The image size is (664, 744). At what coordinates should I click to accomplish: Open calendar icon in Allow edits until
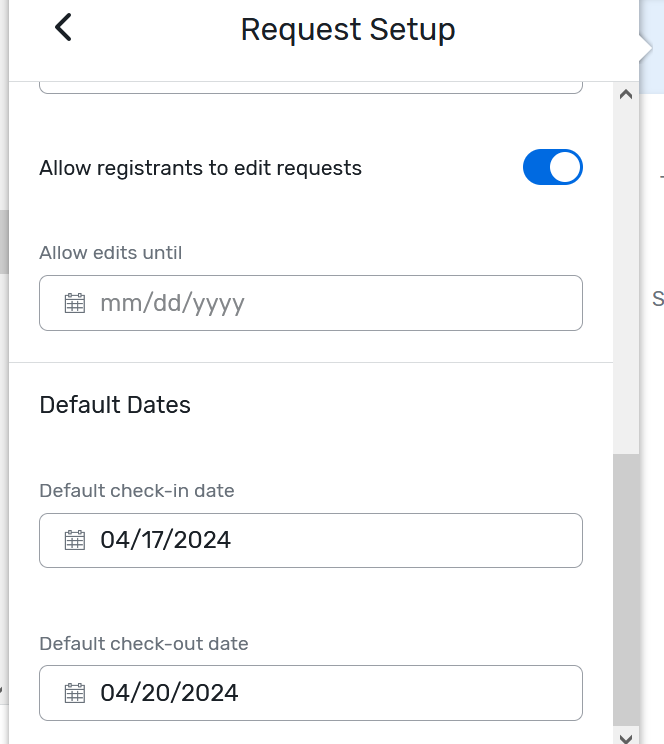coord(75,303)
